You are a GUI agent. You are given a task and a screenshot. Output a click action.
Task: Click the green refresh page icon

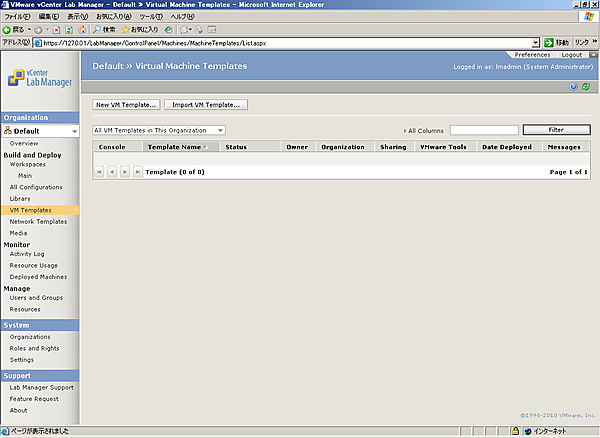tap(585, 87)
